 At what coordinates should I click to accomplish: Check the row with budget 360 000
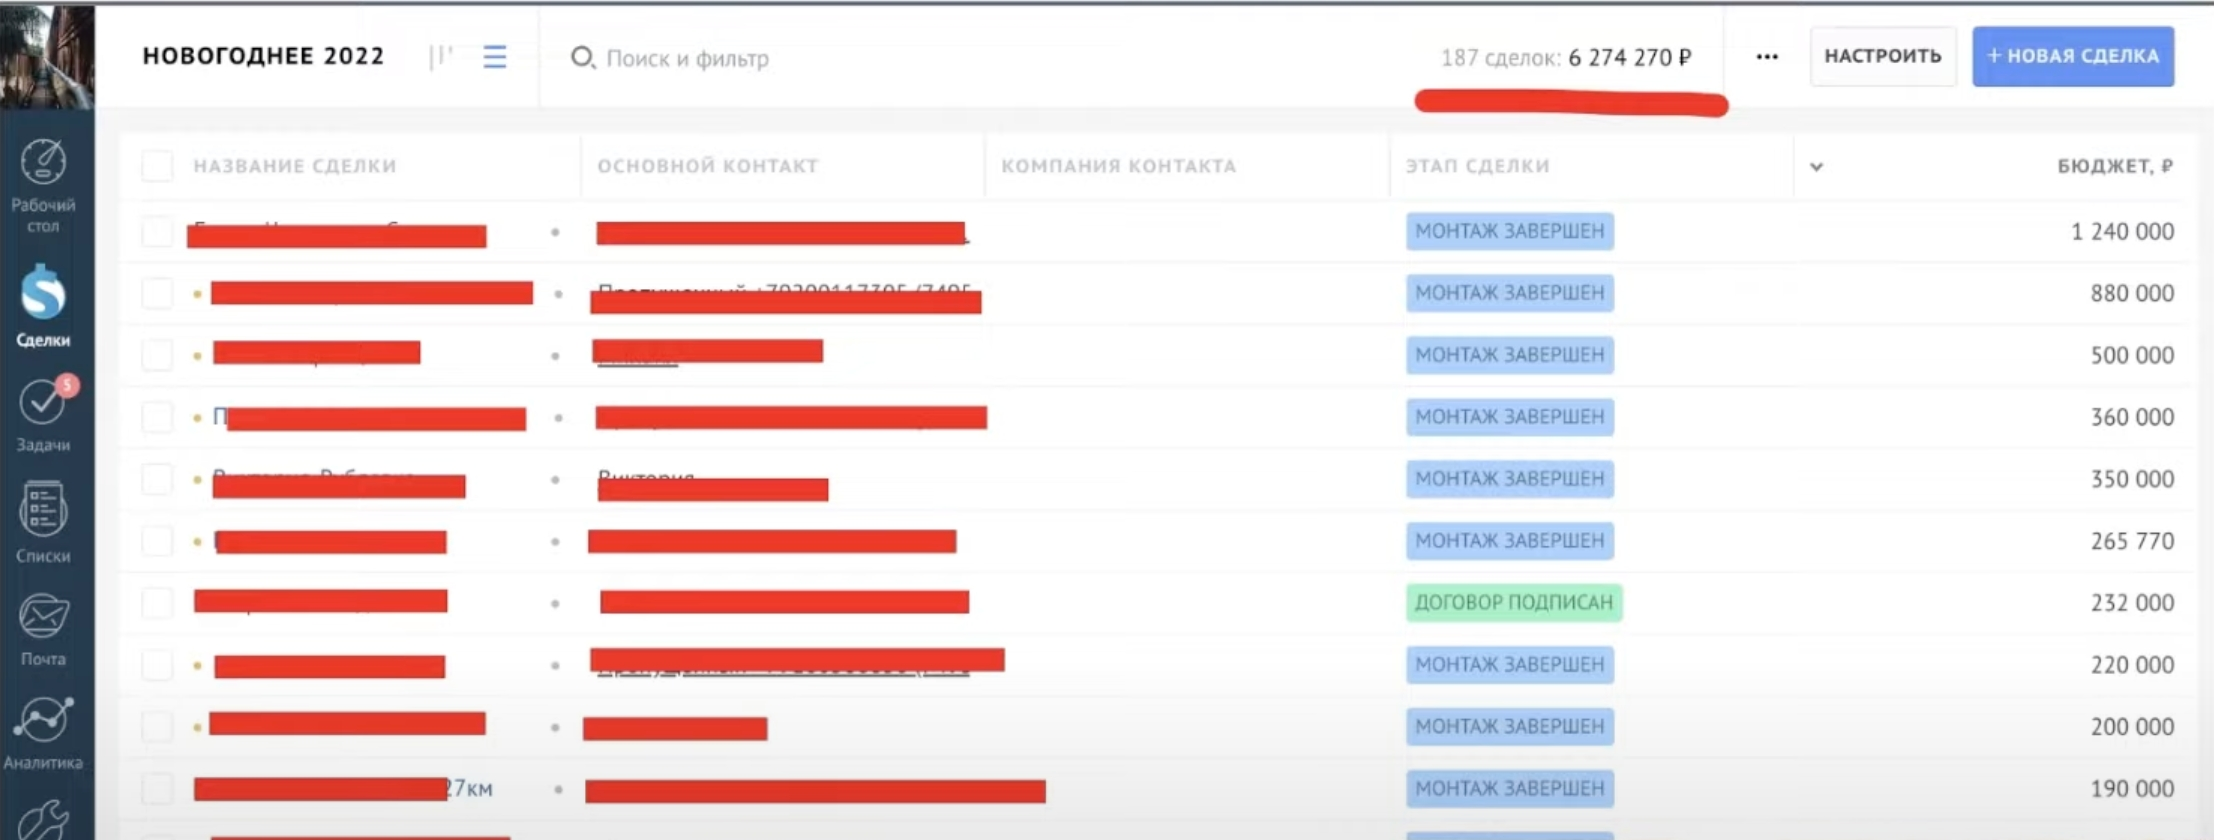click(157, 417)
